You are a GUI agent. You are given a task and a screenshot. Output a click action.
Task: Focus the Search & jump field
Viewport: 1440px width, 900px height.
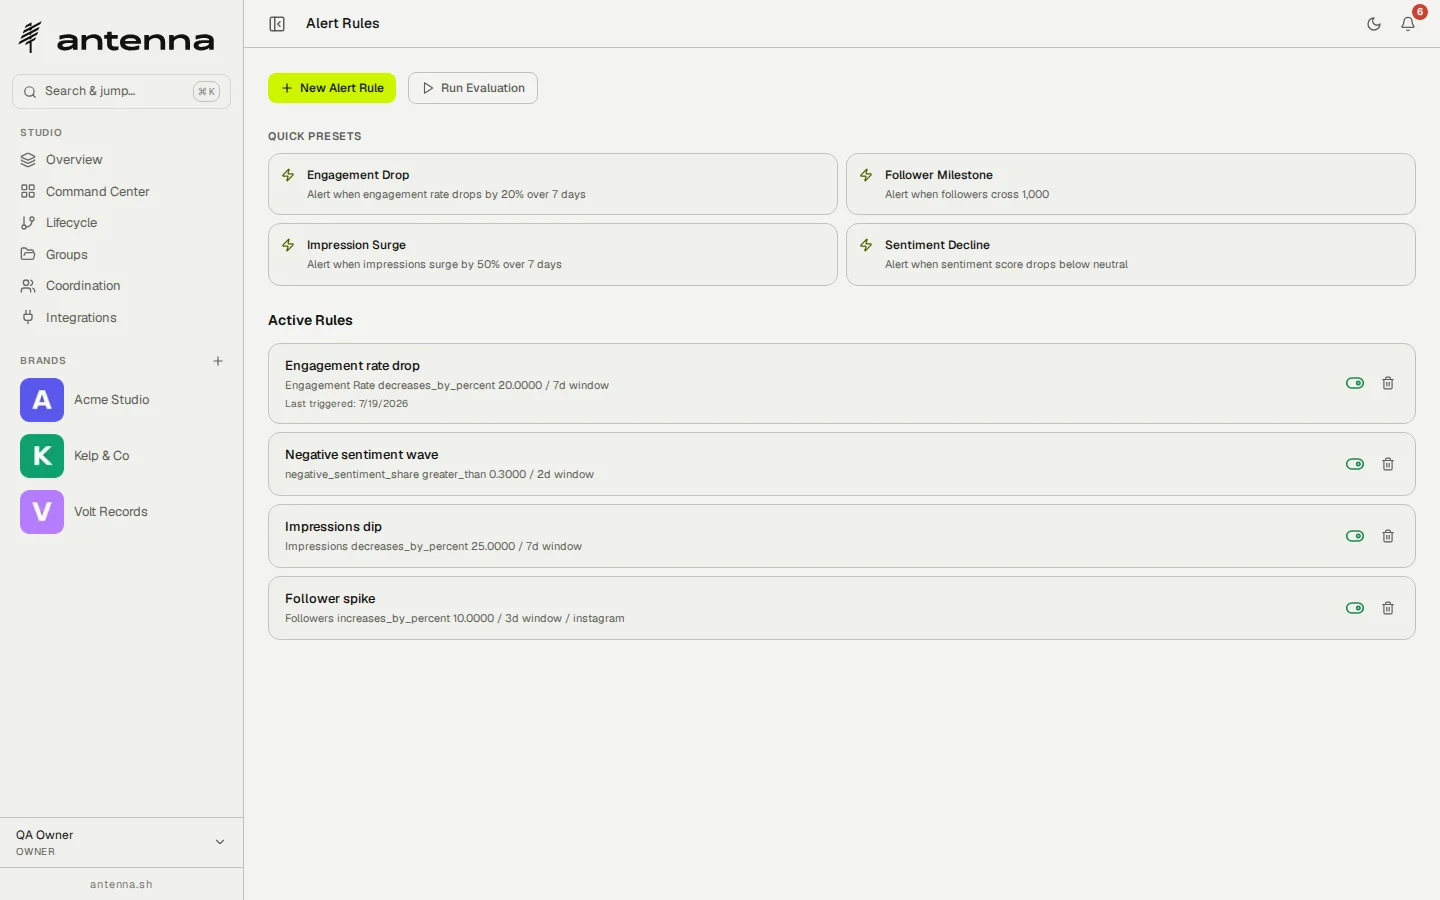point(121,91)
